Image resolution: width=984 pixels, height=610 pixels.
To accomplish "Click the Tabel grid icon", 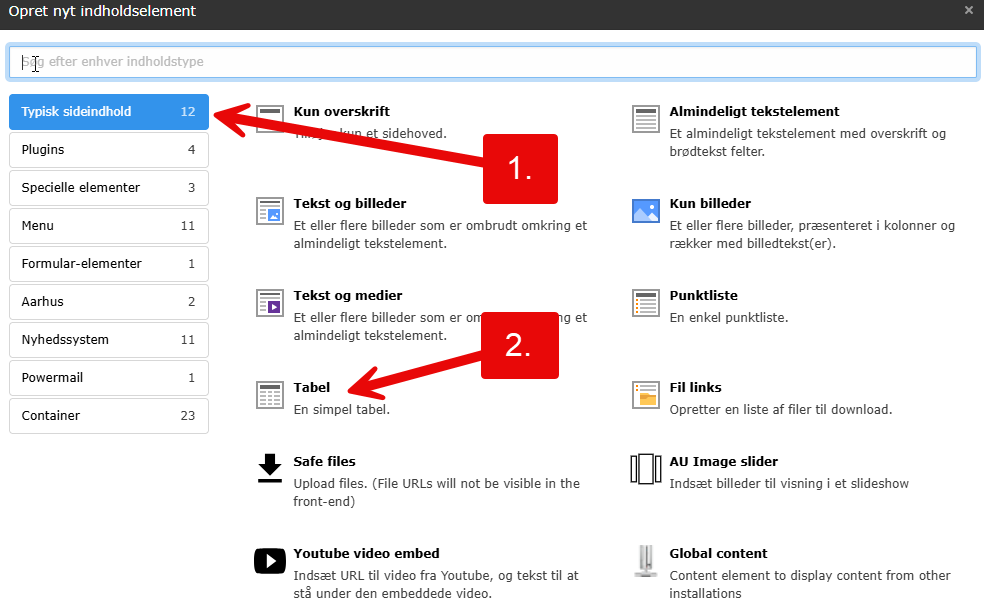I will coord(270,394).
